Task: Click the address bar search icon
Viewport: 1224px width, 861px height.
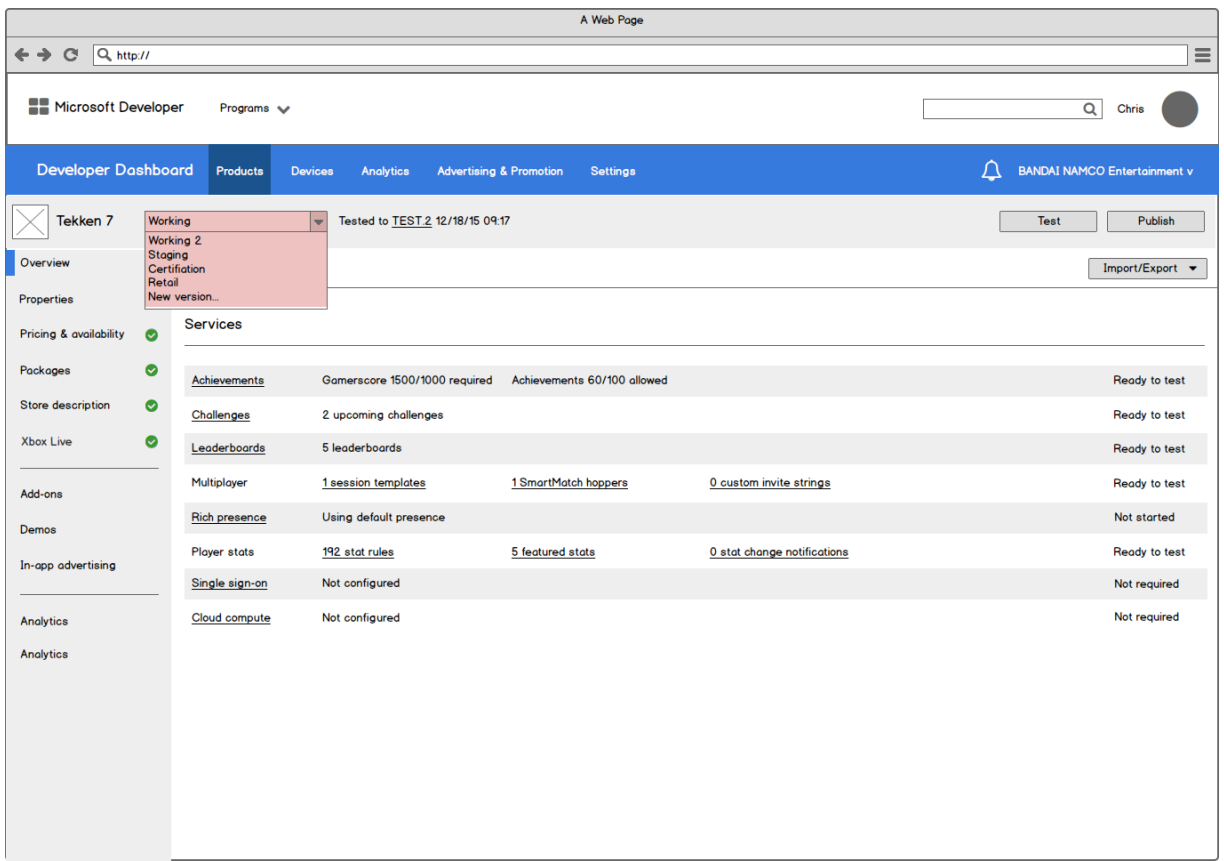Action: (104, 55)
